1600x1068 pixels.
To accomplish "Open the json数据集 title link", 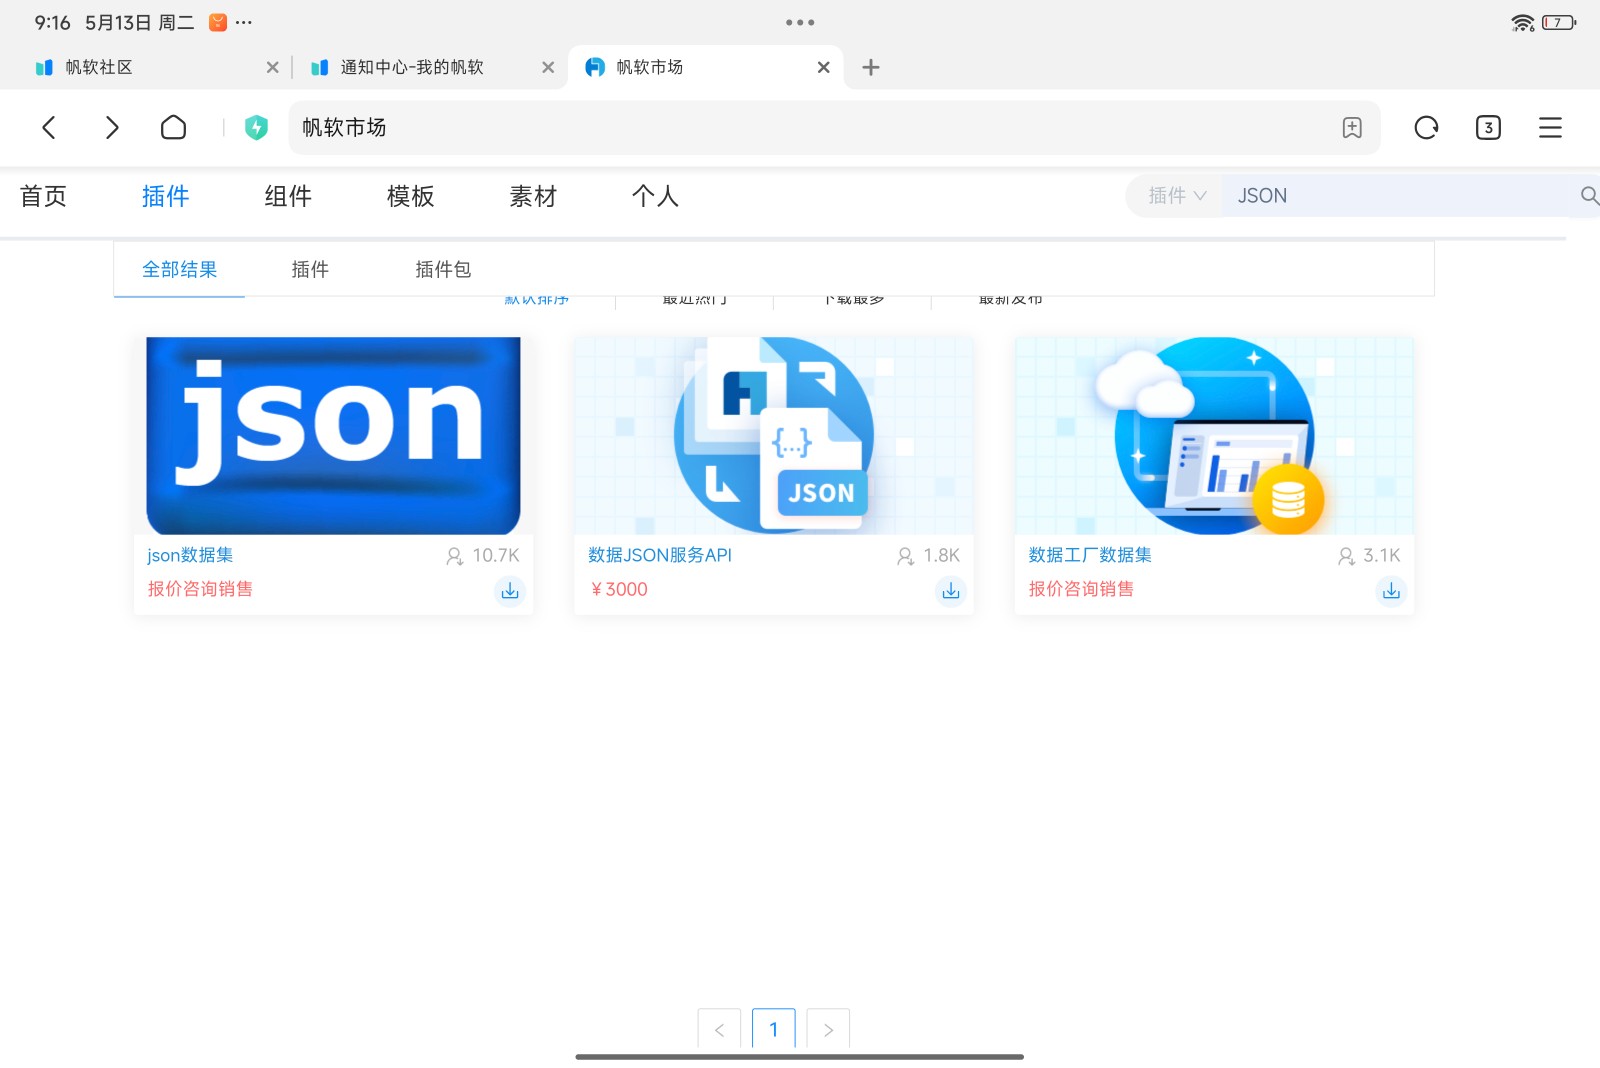I will click(190, 555).
